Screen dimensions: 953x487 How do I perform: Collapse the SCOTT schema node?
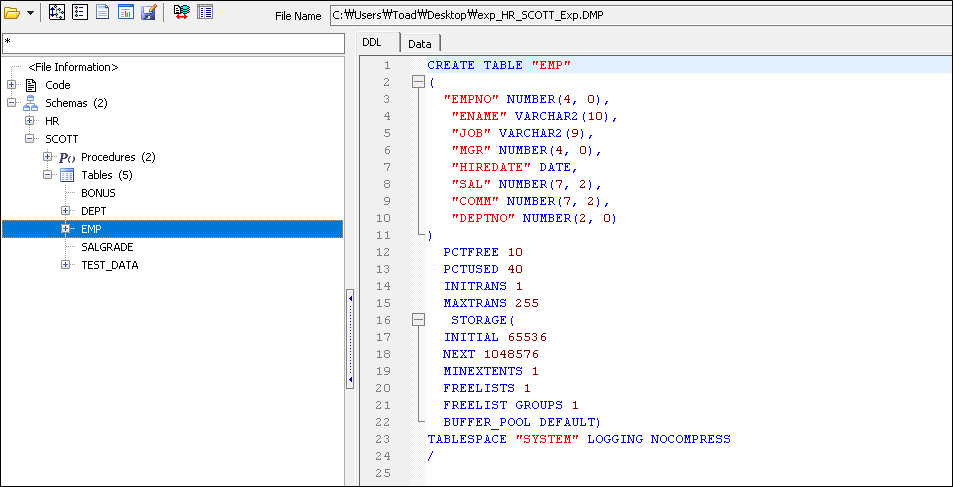click(29, 139)
